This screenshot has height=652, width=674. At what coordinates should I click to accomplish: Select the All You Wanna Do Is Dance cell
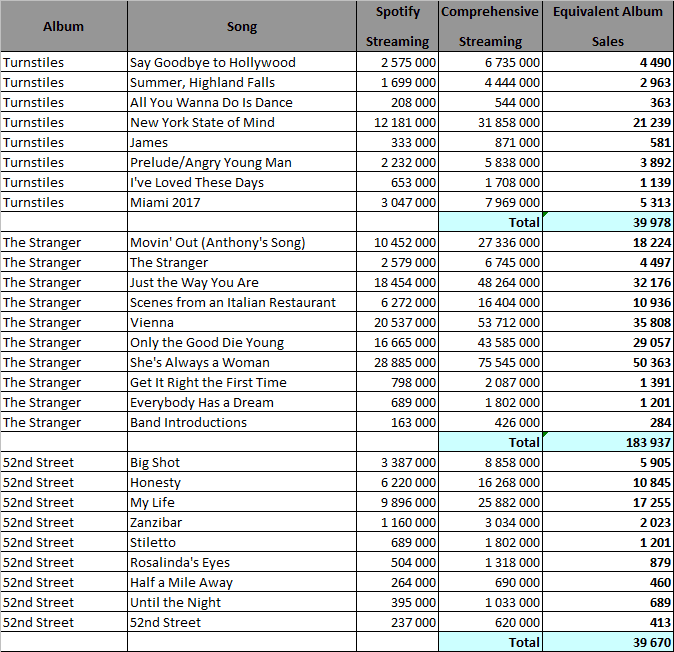click(242, 102)
